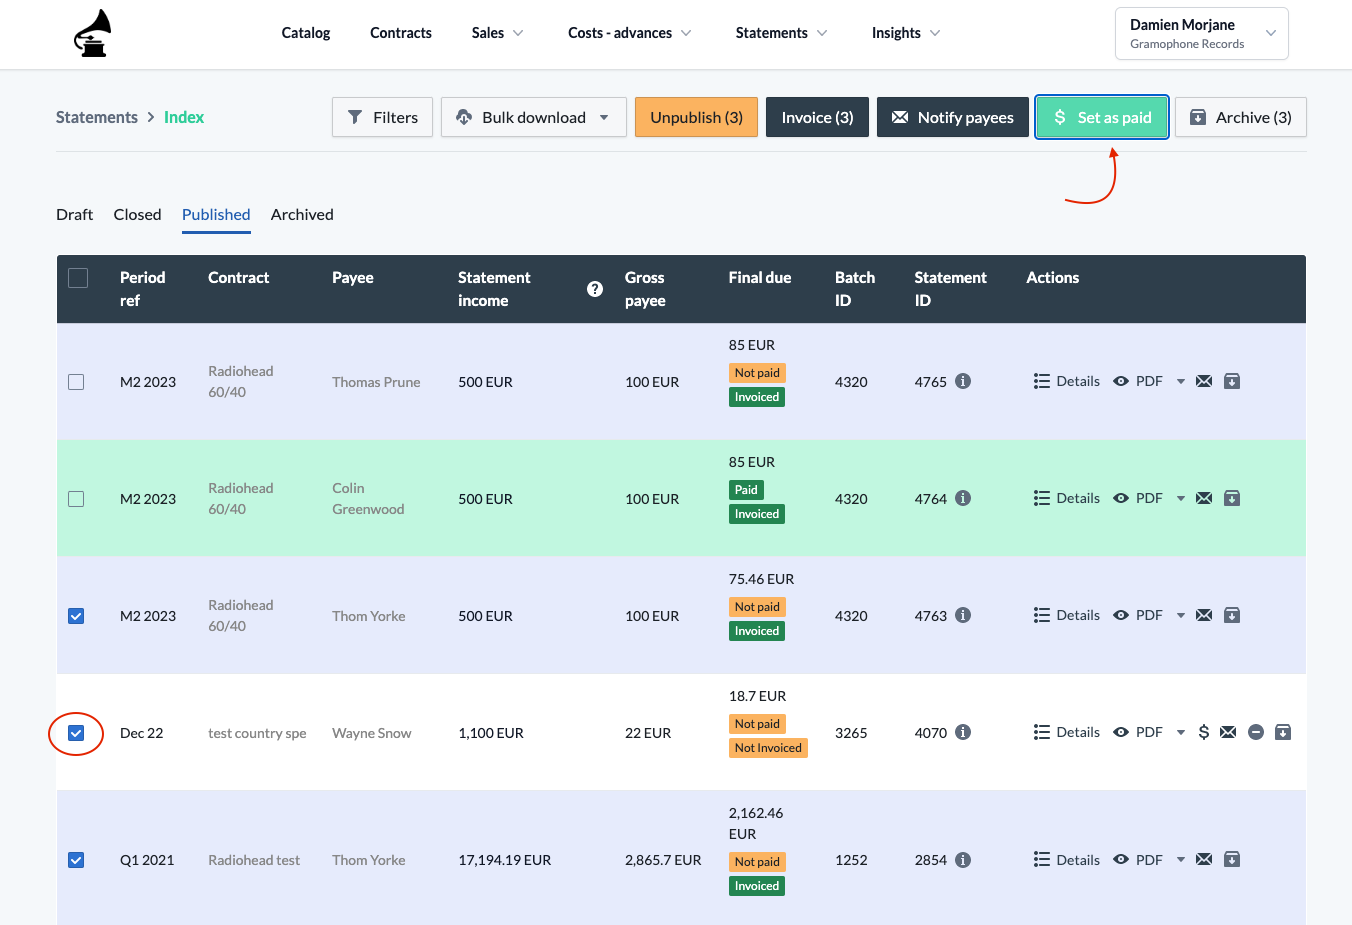Click minus circle icon in Wayne Snow row
Screen dimensions: 1352x925
coord(1256,732)
